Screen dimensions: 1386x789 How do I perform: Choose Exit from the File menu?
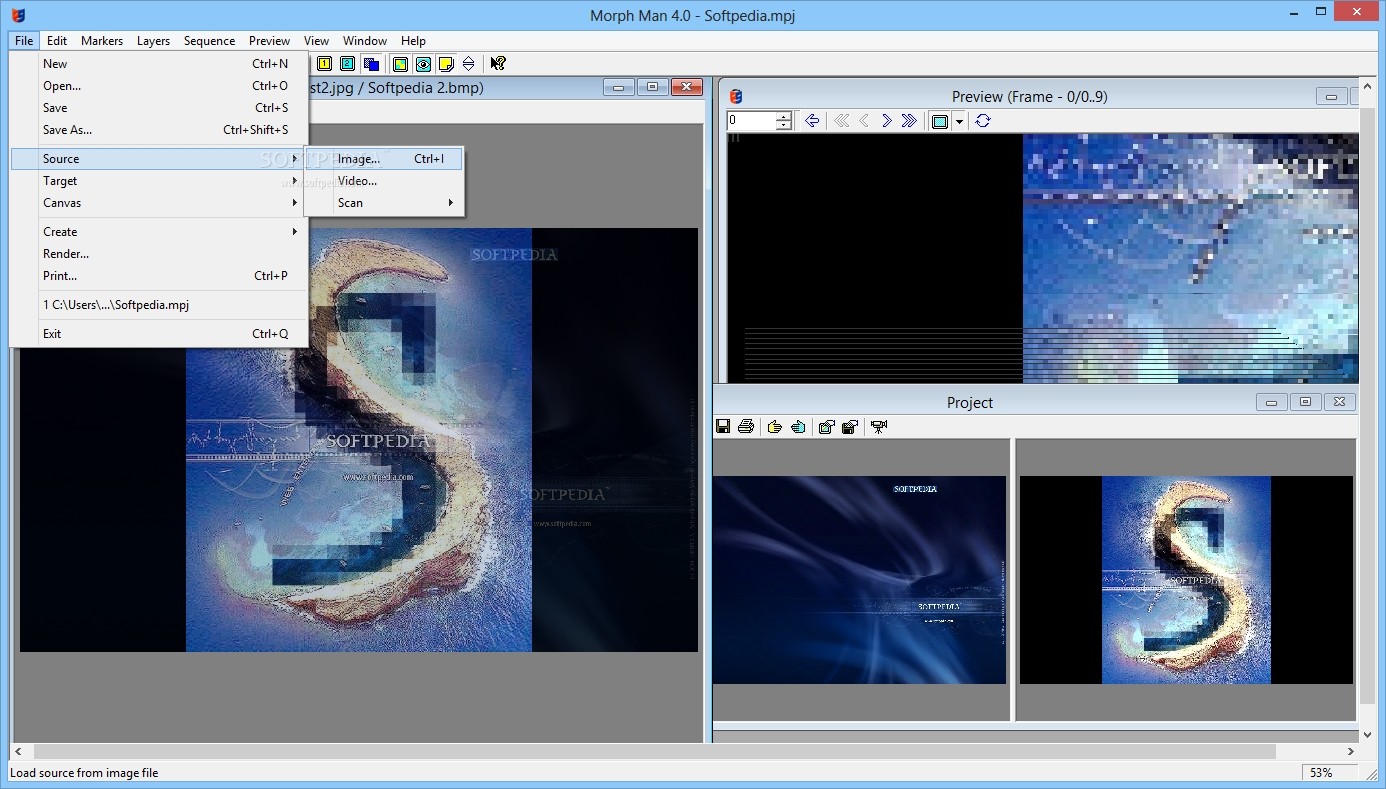tap(159, 334)
